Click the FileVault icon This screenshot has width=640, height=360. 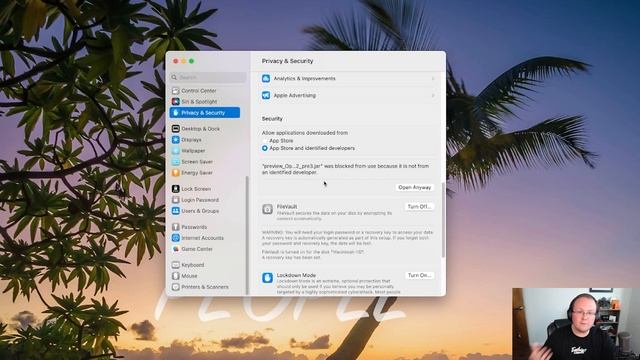click(267, 209)
